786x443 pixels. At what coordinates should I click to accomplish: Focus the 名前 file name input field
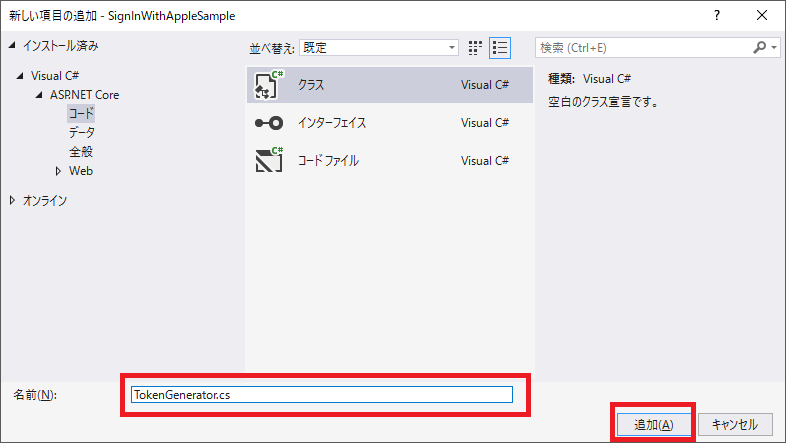coord(322,395)
